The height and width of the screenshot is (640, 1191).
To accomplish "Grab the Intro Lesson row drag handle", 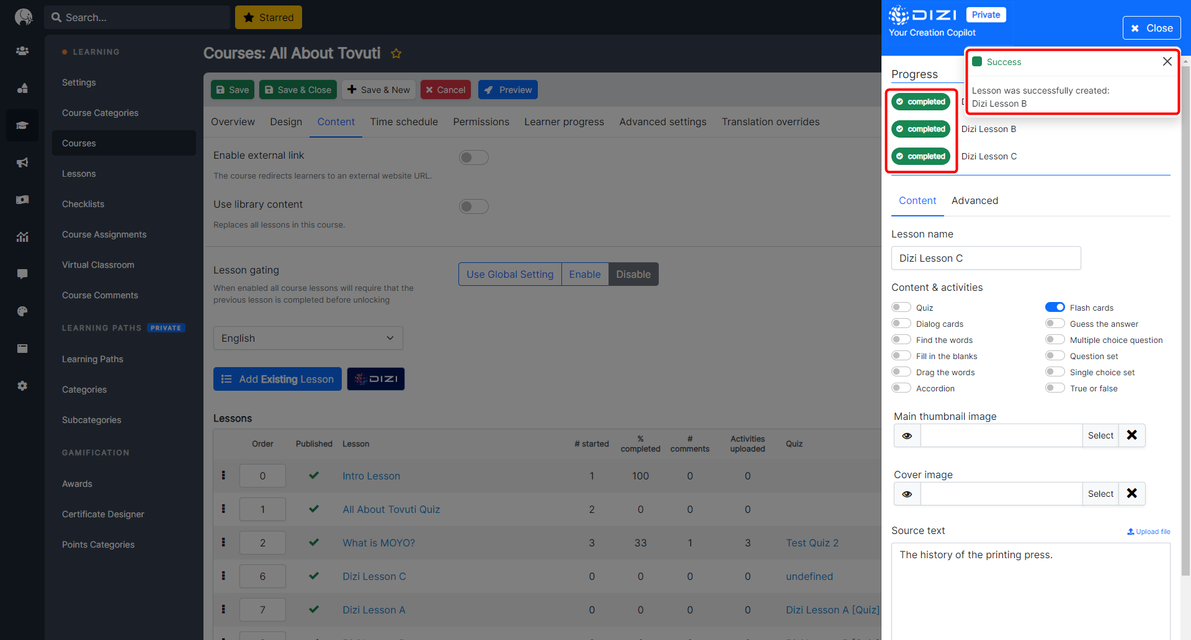I will coord(223,475).
